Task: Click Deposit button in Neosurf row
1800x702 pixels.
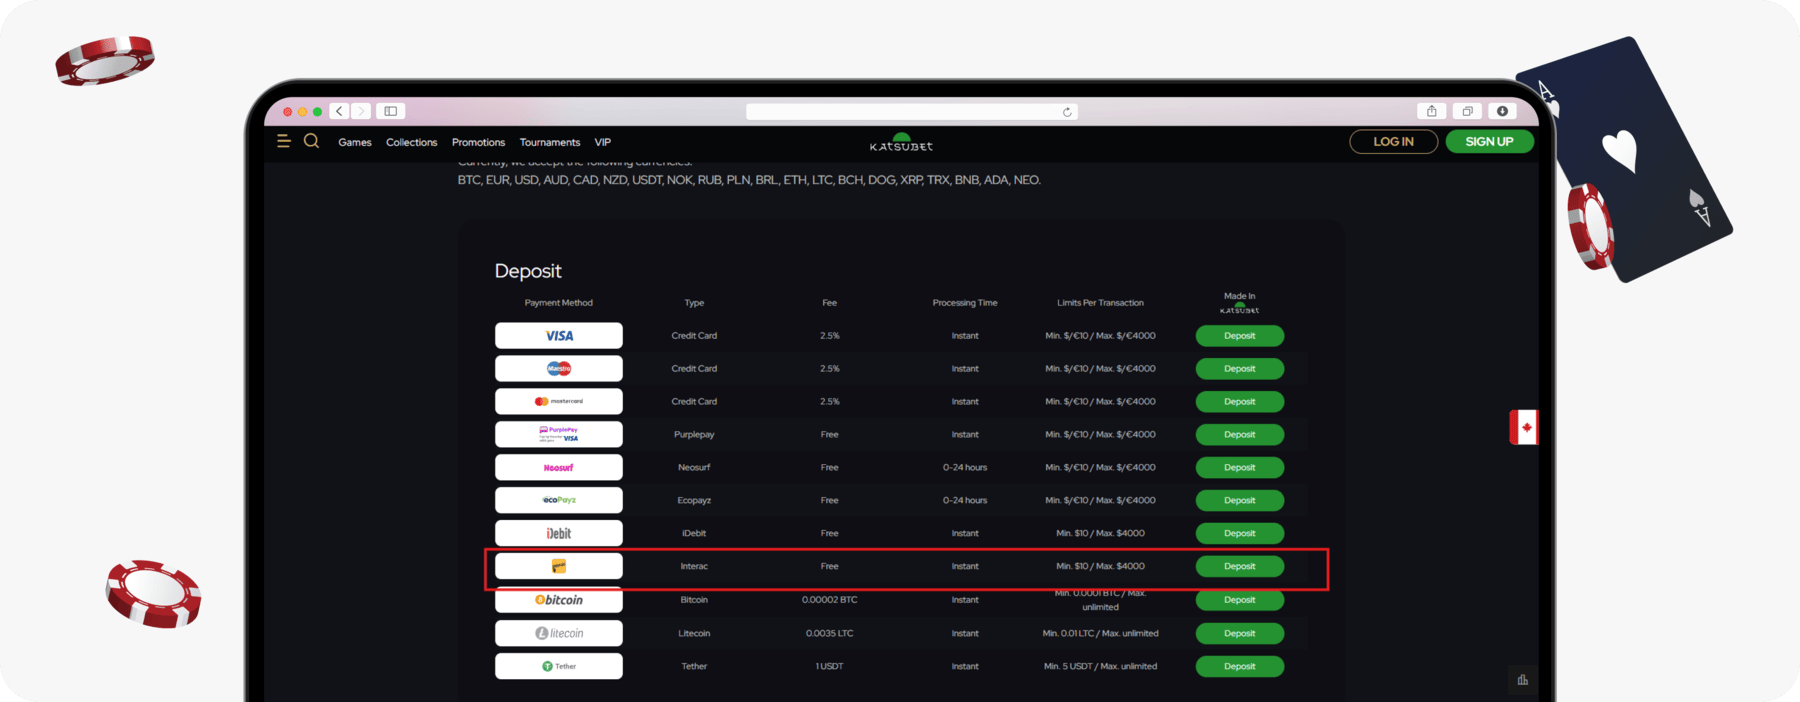Action: click(1240, 468)
